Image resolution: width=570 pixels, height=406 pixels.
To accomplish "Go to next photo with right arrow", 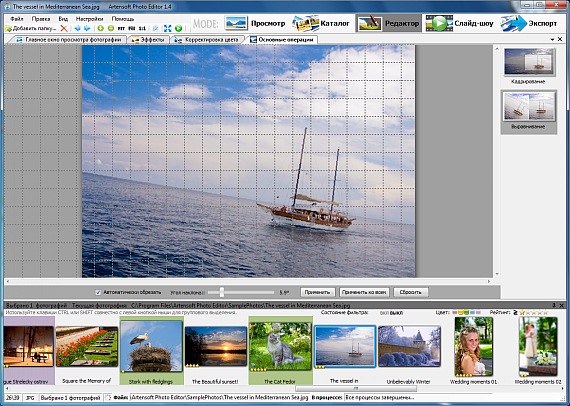I will tap(87, 28).
